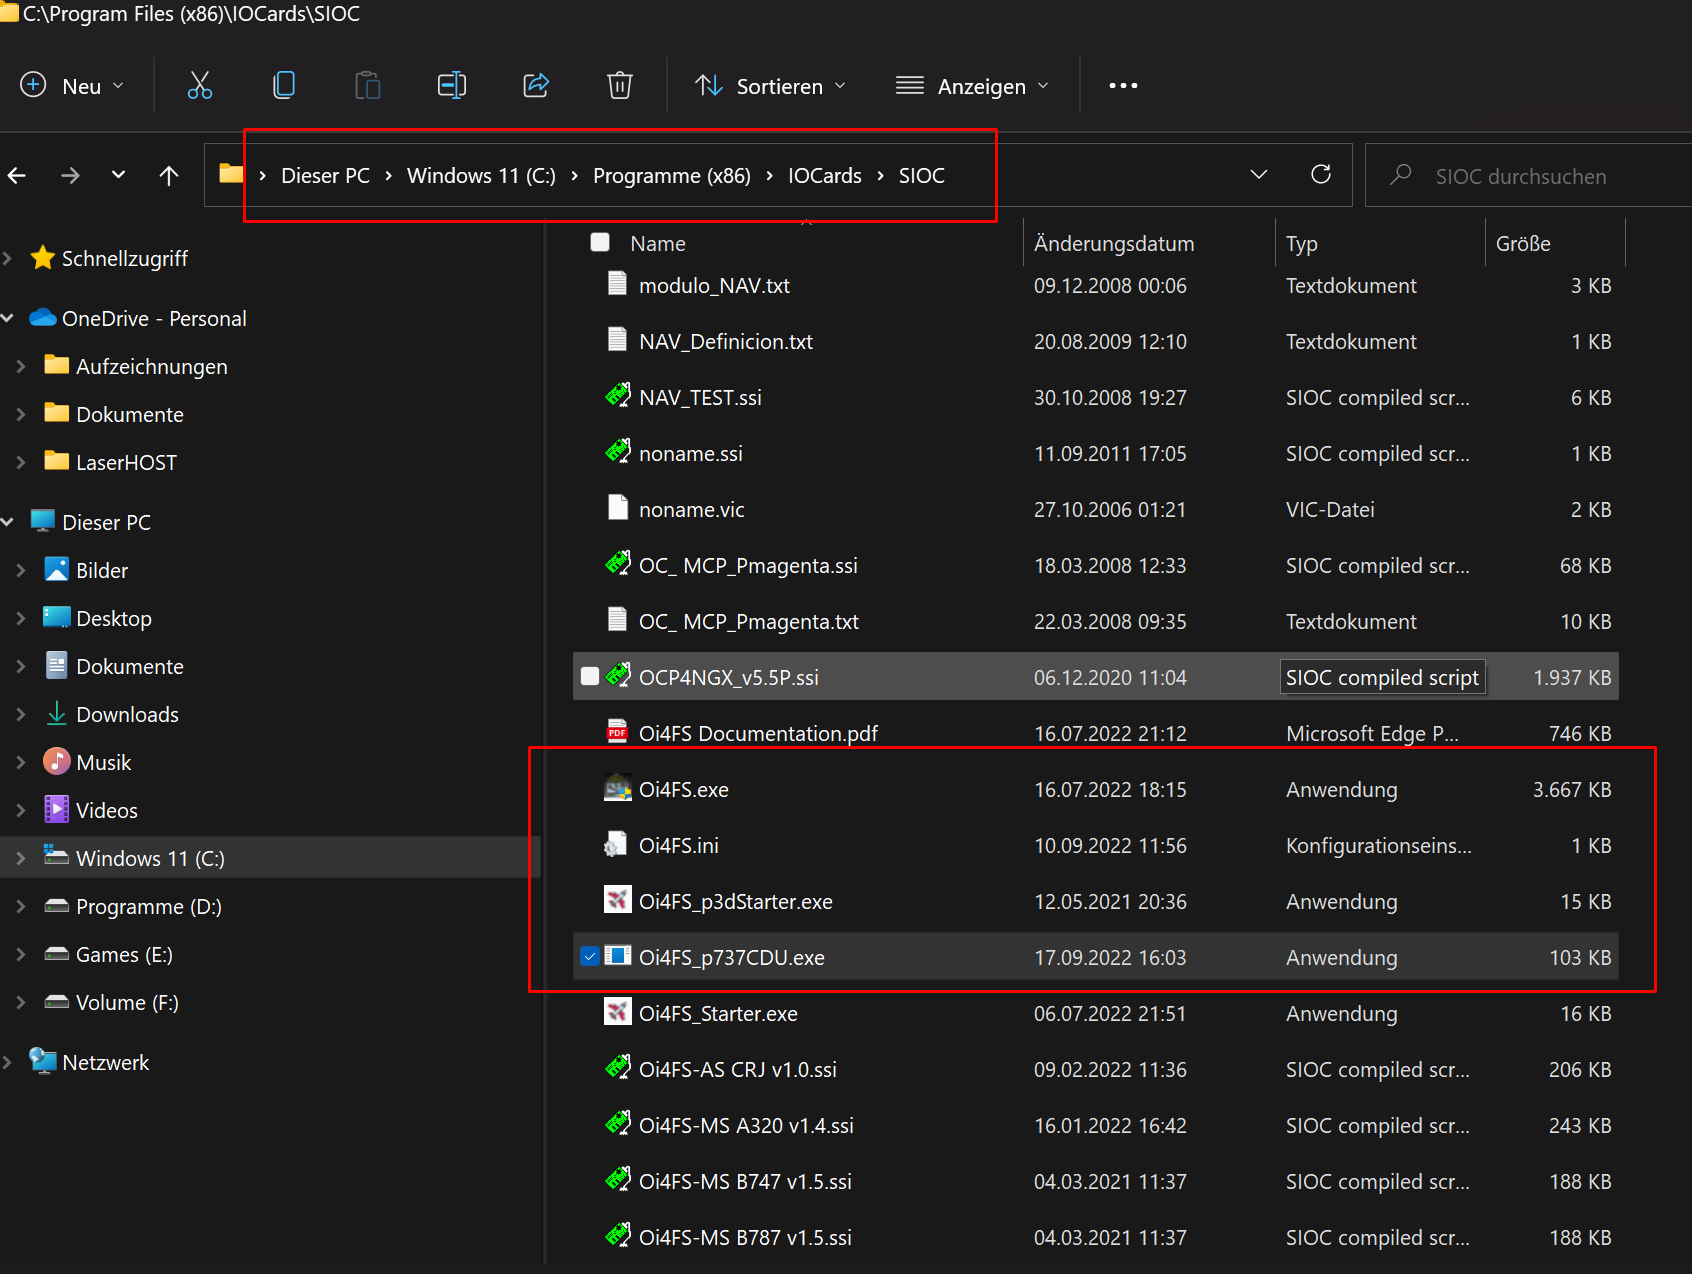Screen dimensions: 1692x1274
Task: Click the Oi4FS-AS CRJ v1.0.ssi icon
Action: [618, 1068]
